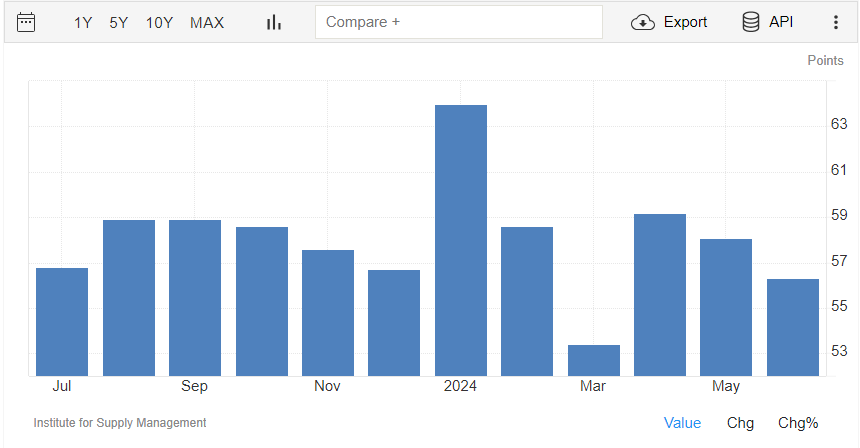
Task: Click the 2024 axis label
Action: coord(460,386)
